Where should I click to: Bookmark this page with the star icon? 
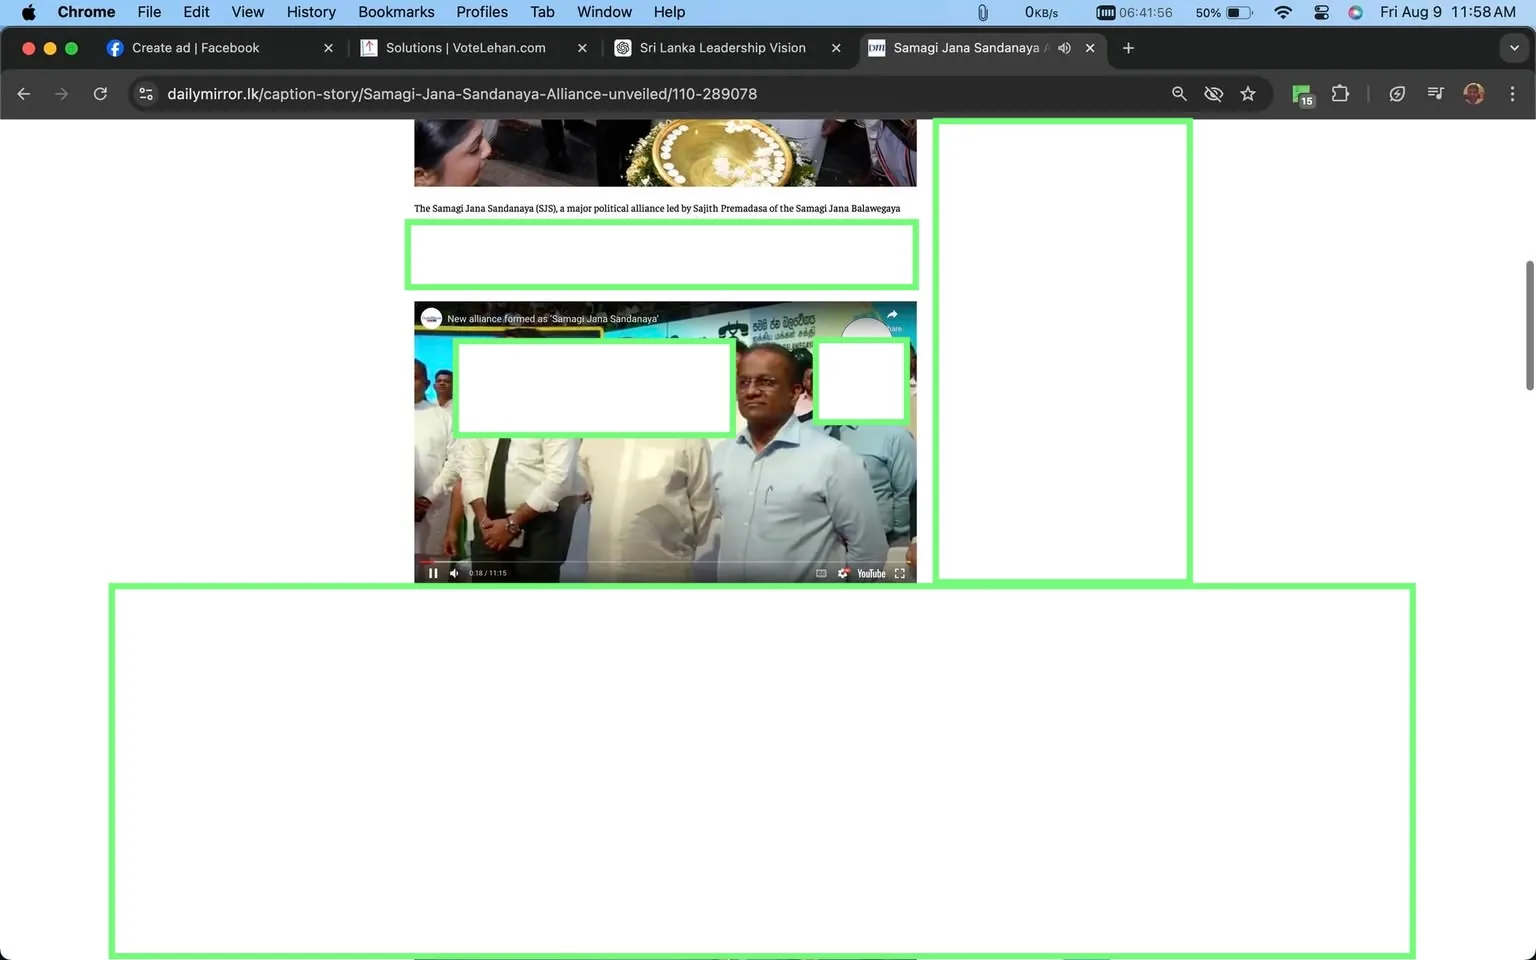pos(1248,93)
